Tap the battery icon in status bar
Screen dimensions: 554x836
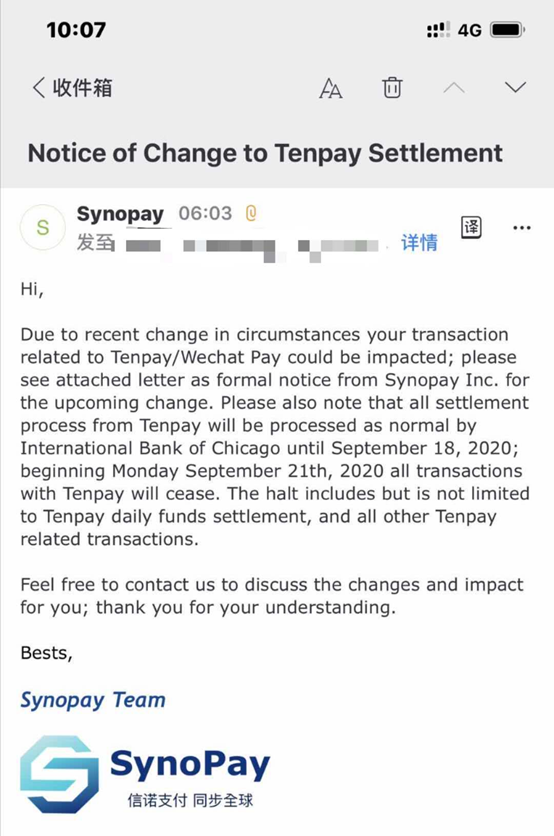507,30
